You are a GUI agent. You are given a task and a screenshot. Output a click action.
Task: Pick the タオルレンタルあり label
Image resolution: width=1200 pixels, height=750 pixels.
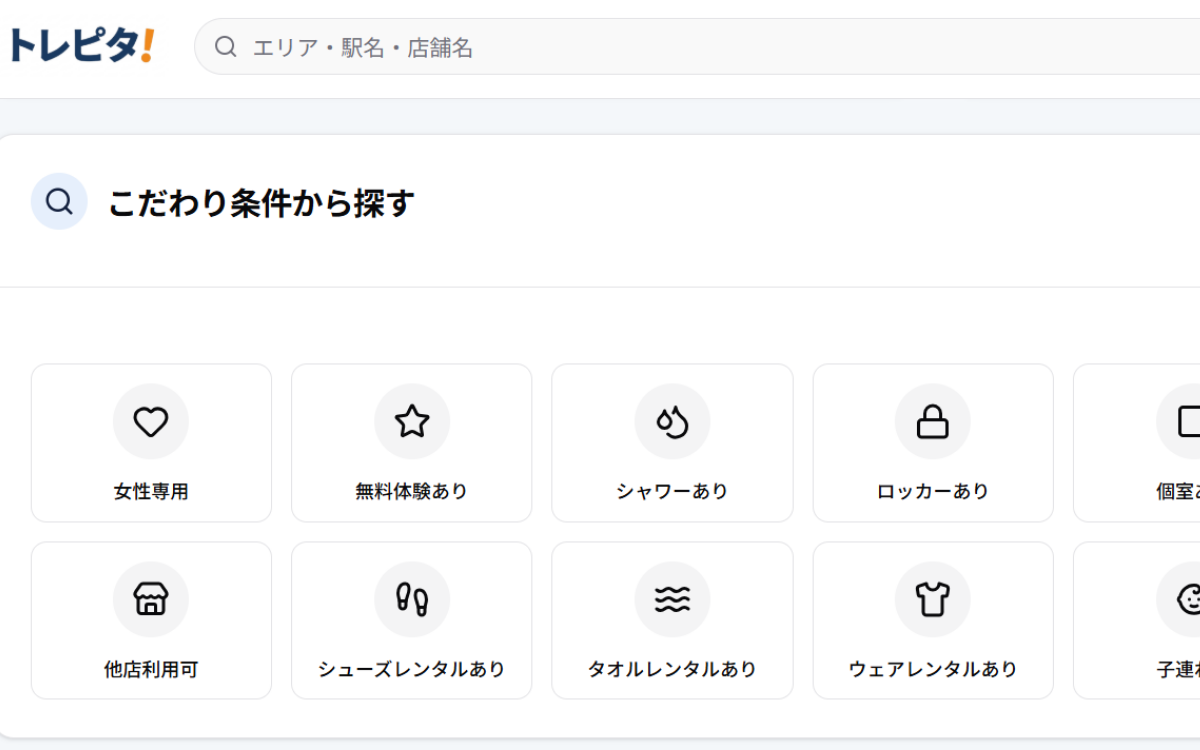click(673, 669)
